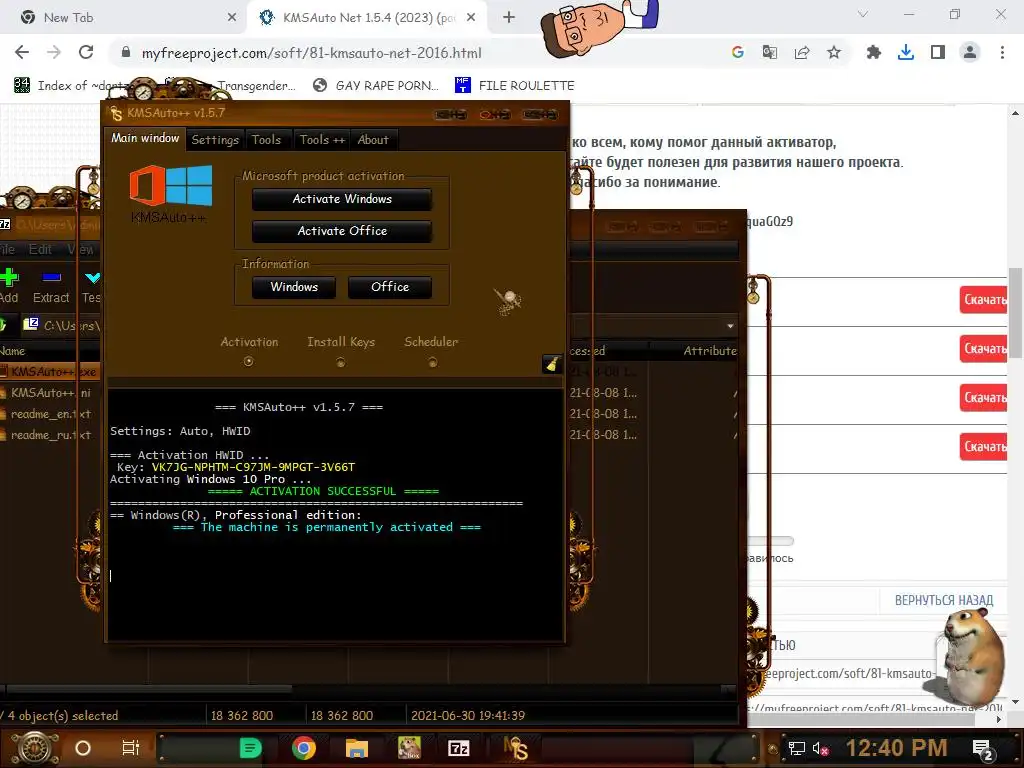1024x768 pixels.
Task: Open the About tab in KMSAuto++
Action: pyautogui.click(x=373, y=140)
